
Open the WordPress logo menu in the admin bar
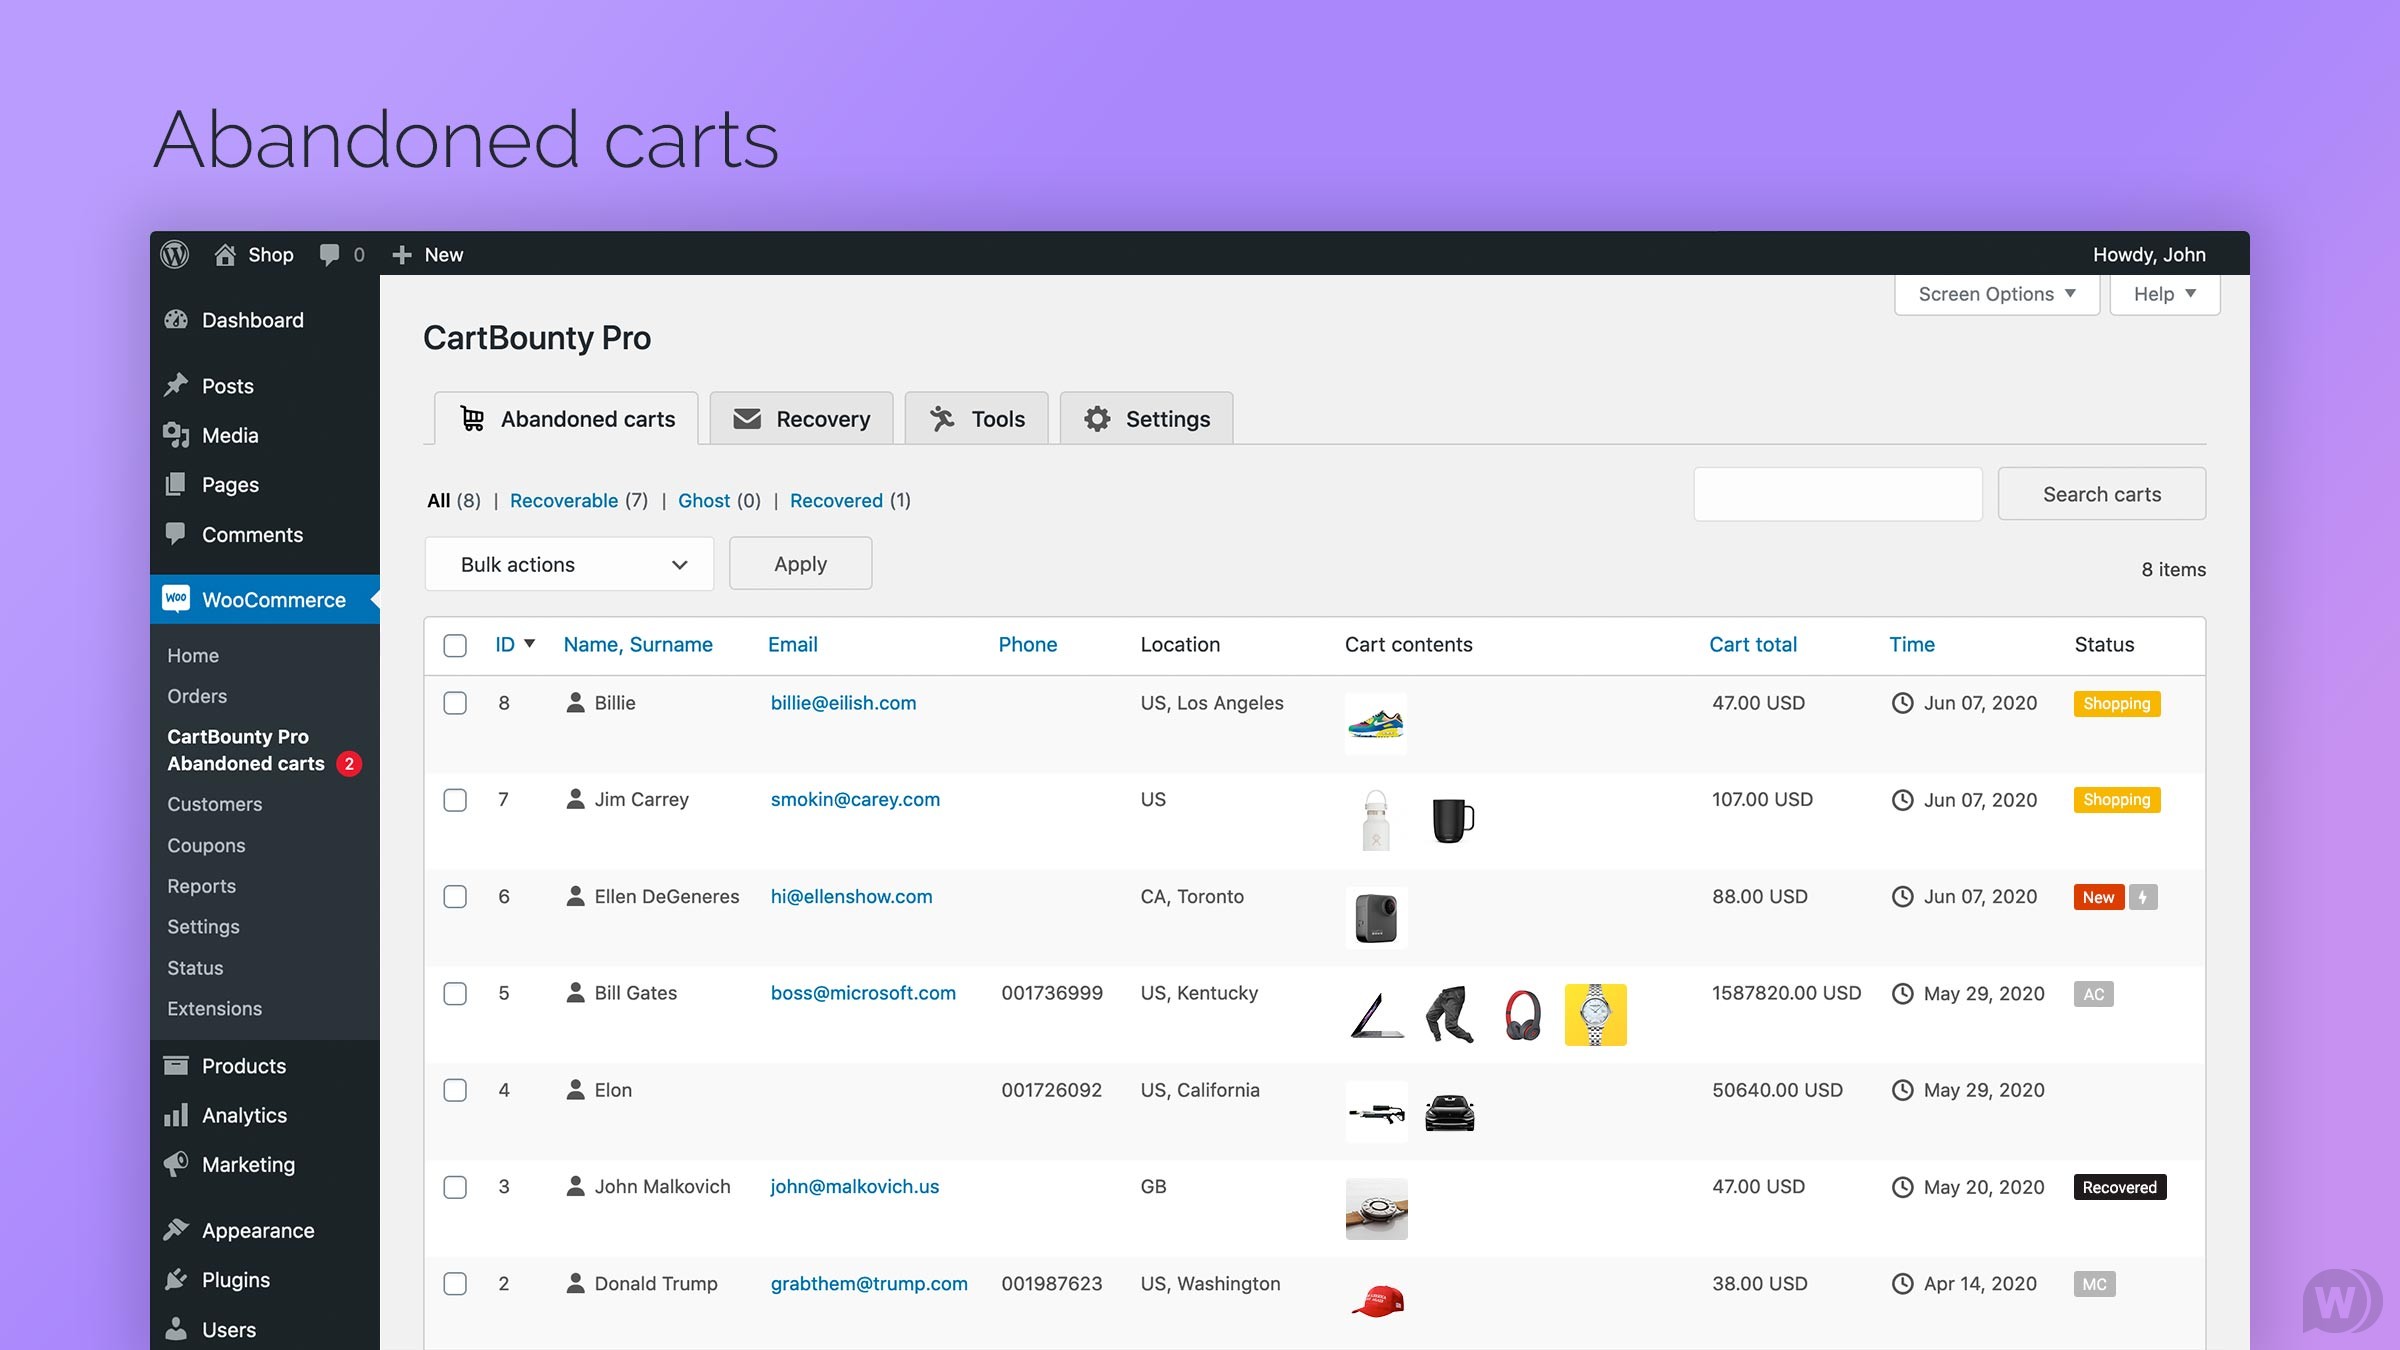pyautogui.click(x=174, y=254)
